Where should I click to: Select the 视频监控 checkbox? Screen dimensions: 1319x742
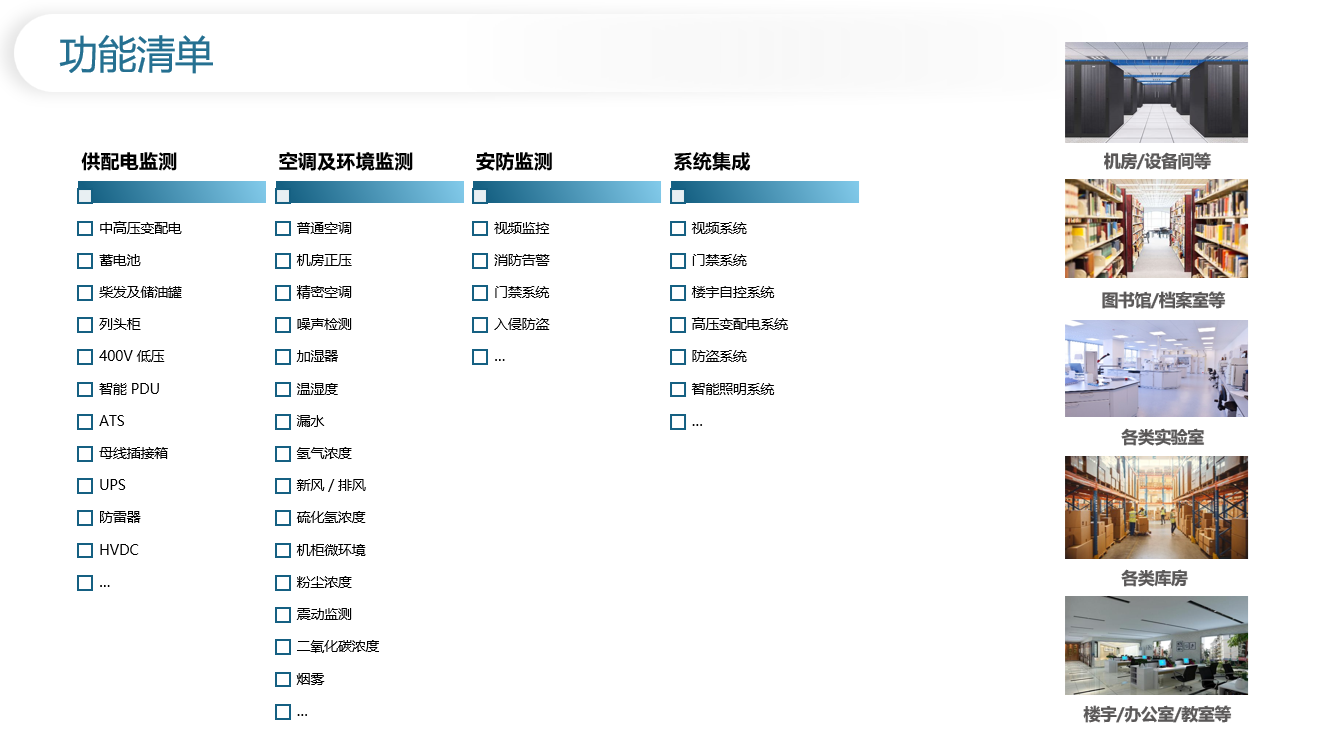480,229
